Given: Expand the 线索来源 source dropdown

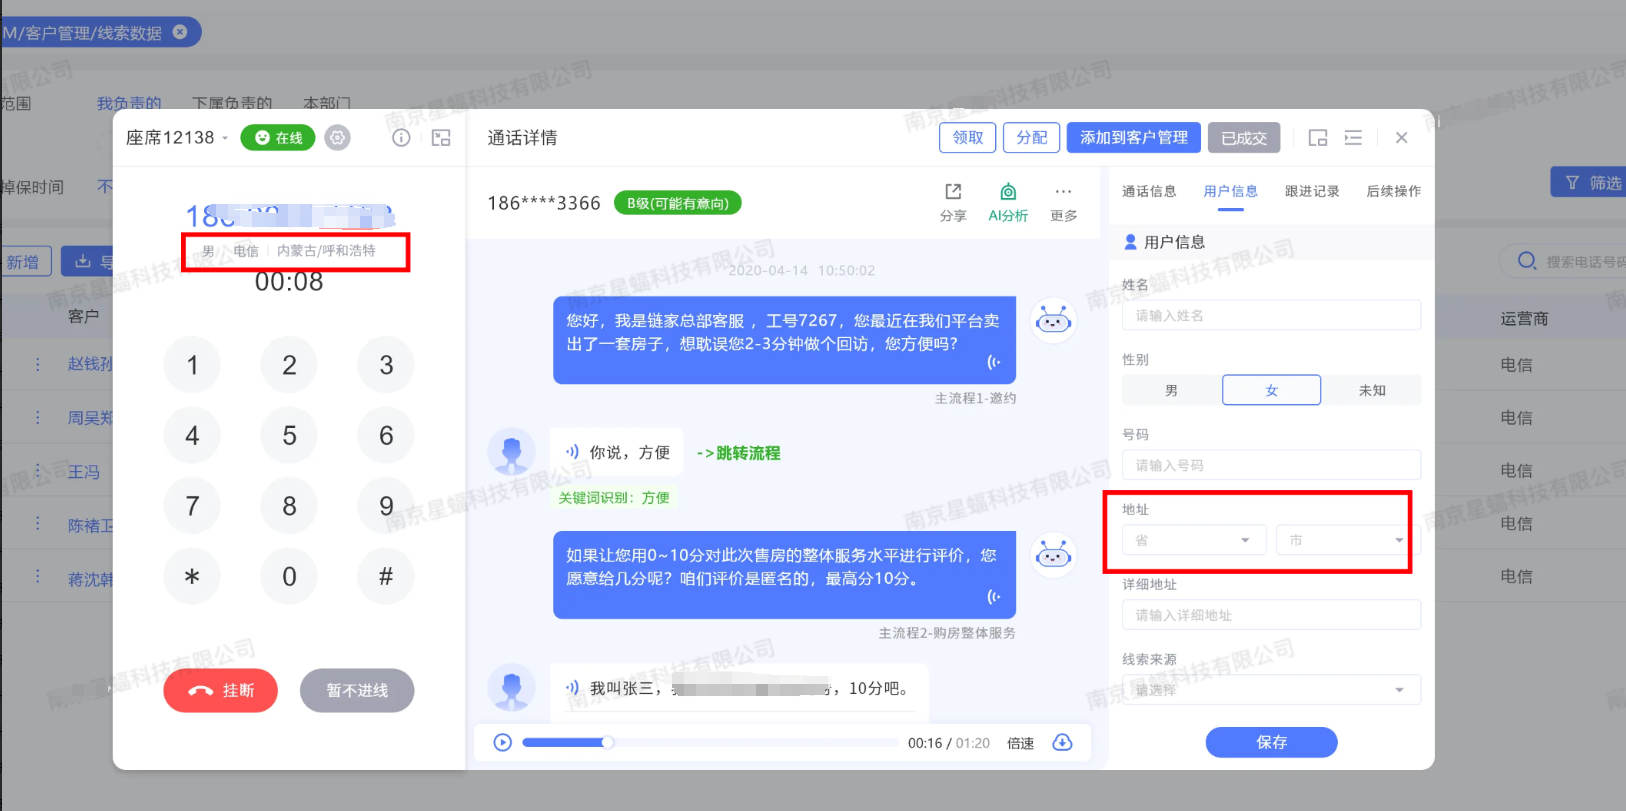Looking at the screenshot, I should [1271, 690].
